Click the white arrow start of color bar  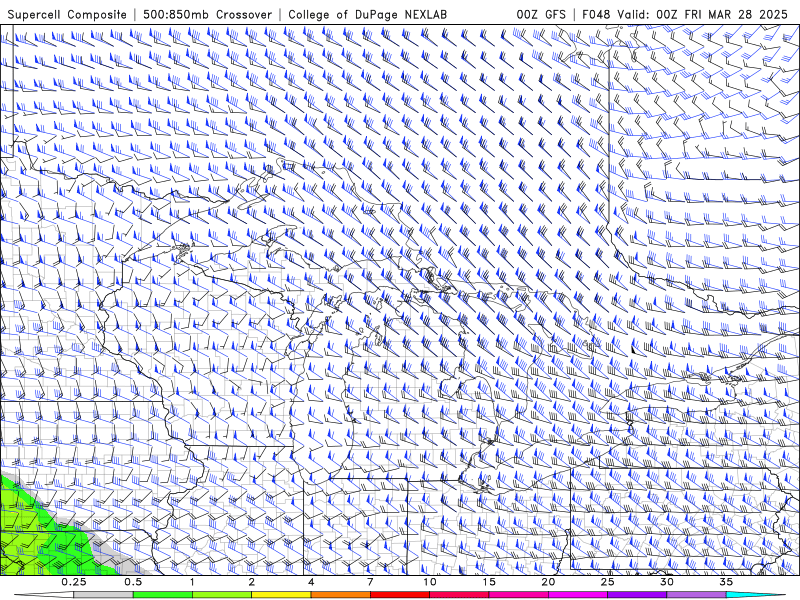tap(44, 595)
